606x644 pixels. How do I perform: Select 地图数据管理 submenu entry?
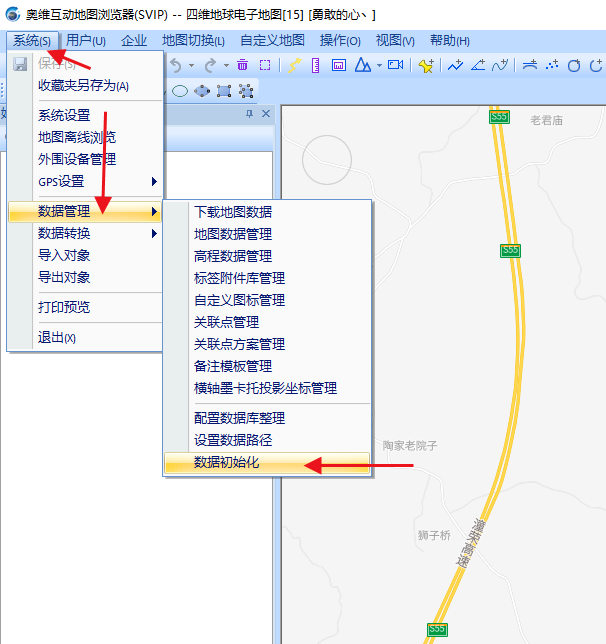(x=267, y=235)
